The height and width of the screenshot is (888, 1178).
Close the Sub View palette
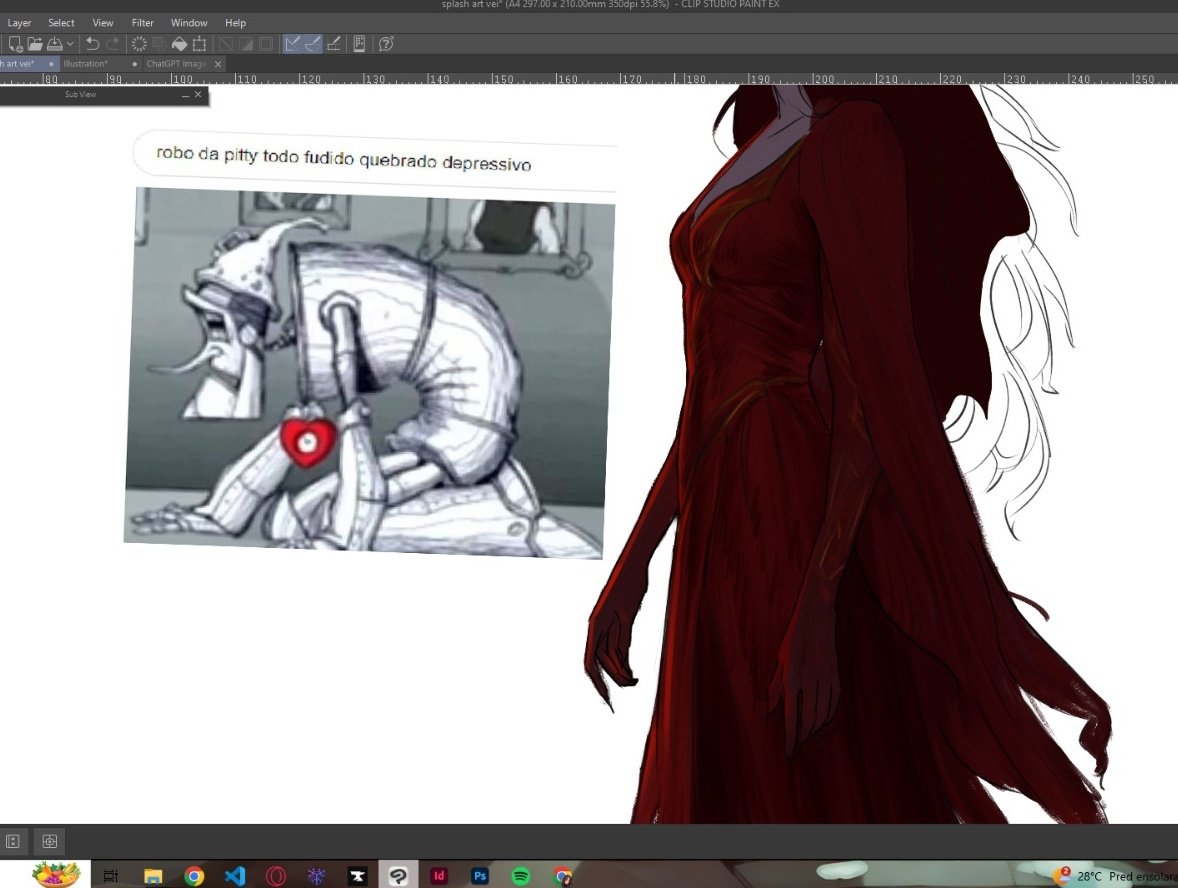(x=198, y=95)
